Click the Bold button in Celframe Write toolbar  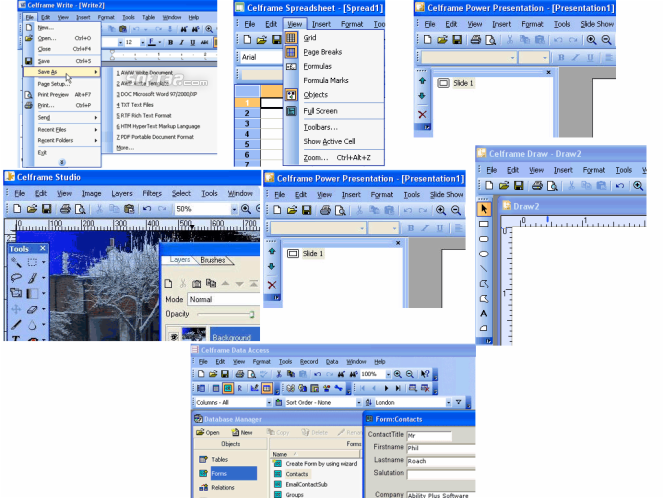tap(170, 42)
